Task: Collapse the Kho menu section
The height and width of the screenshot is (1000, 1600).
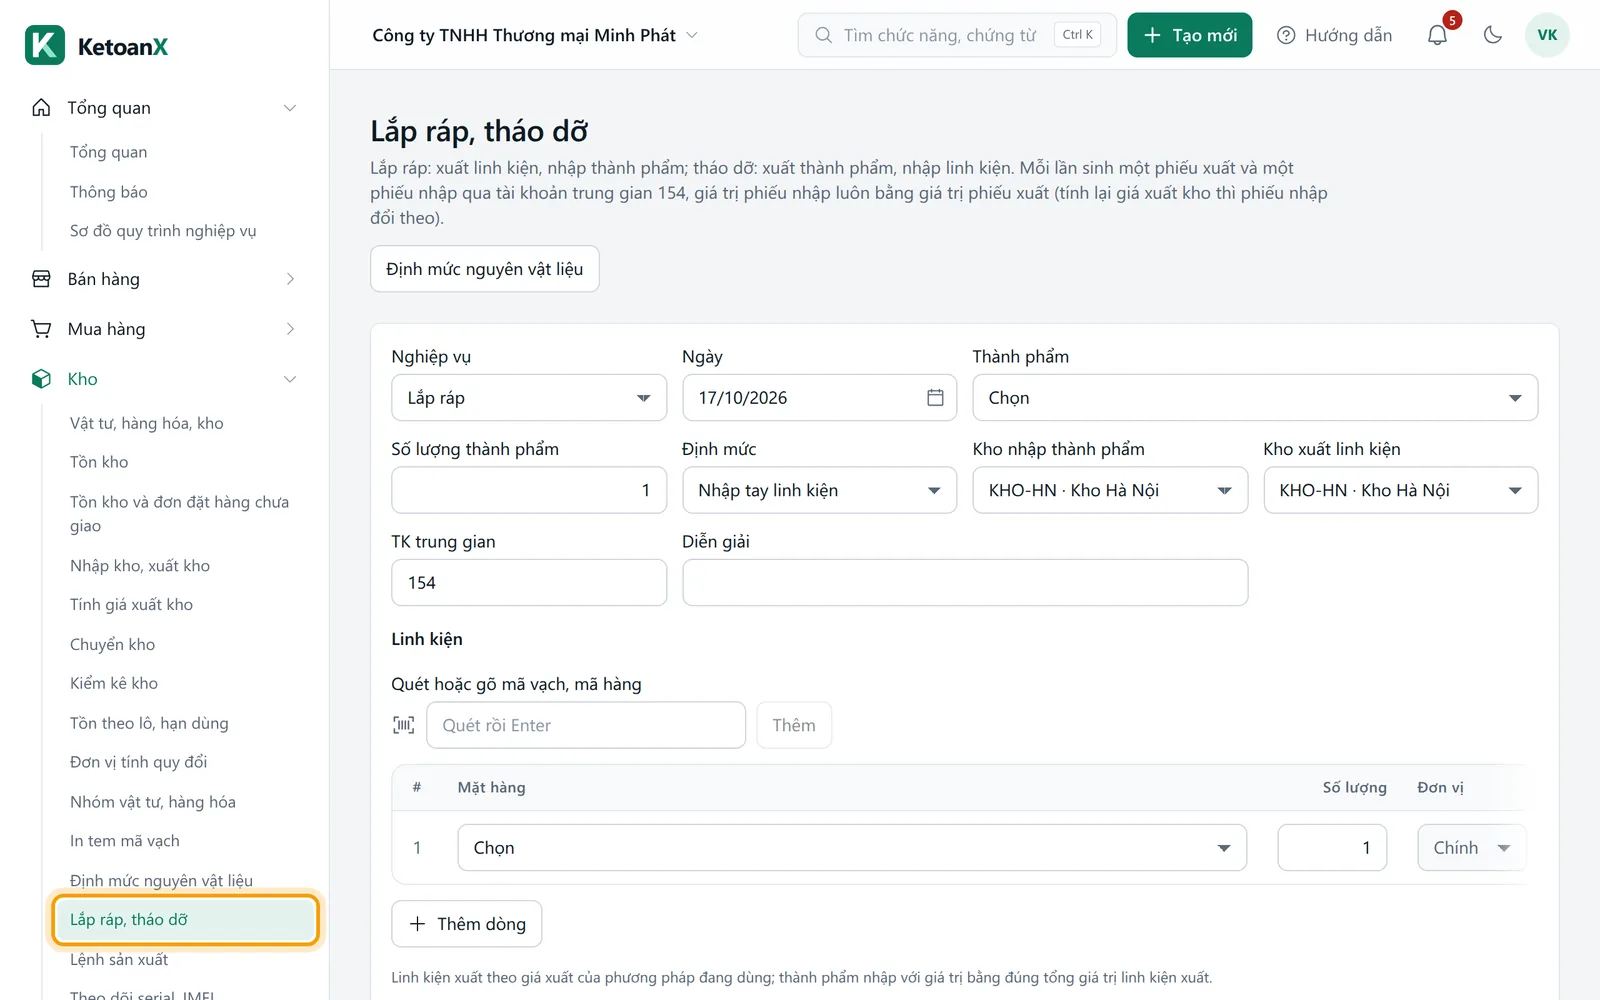Action: (290, 379)
